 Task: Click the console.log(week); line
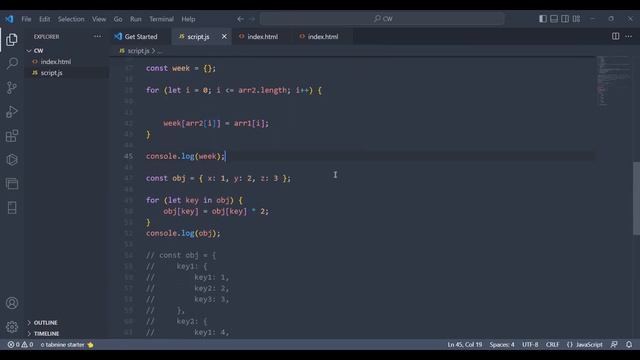click(x=185, y=156)
